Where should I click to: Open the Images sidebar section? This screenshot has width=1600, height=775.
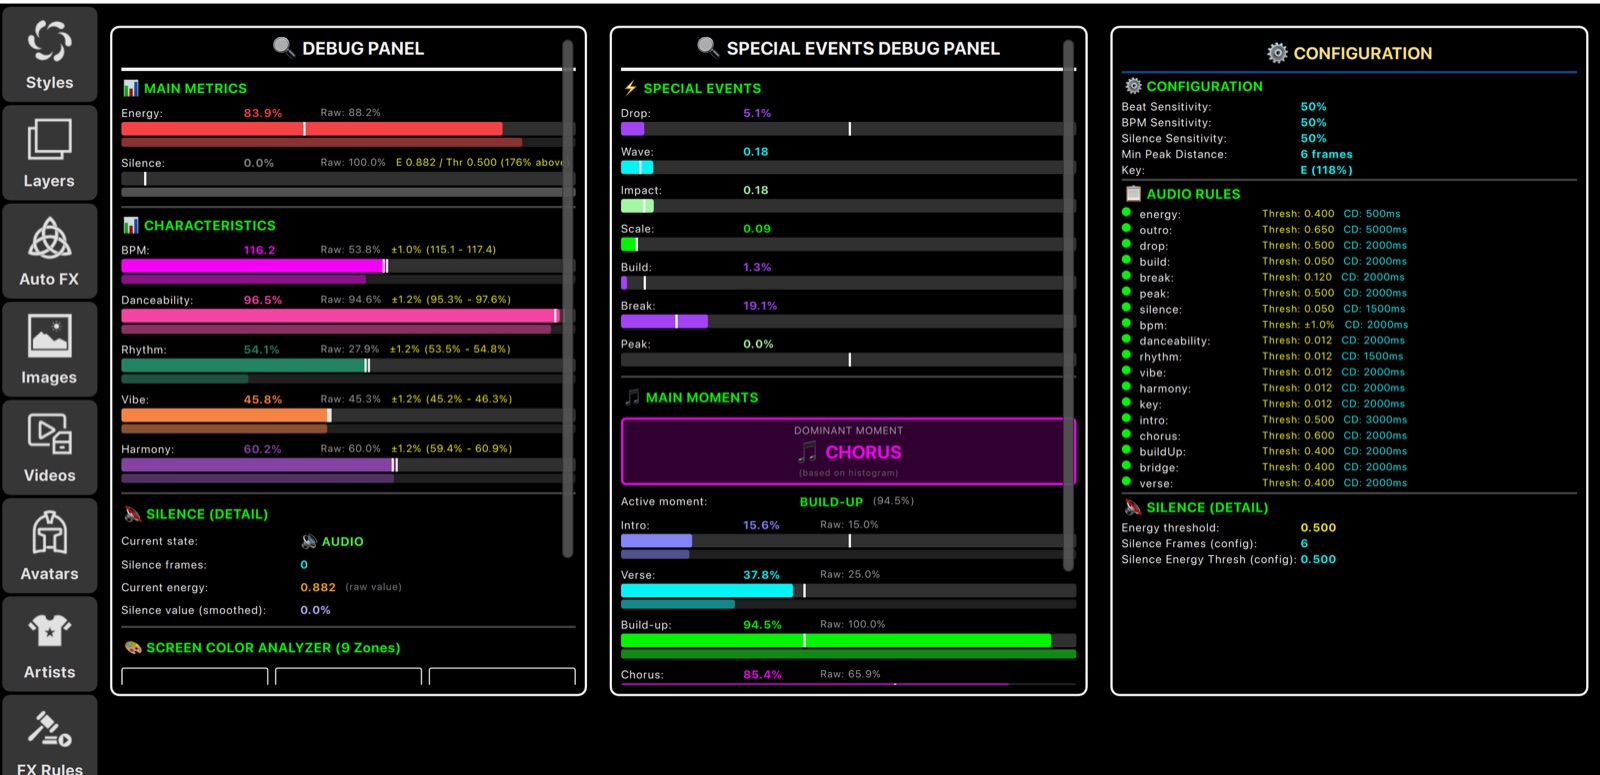pos(49,349)
